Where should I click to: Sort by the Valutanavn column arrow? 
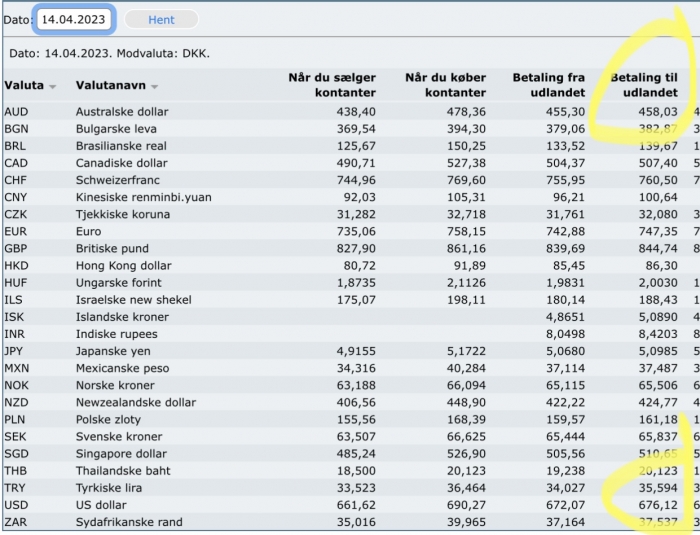pos(154,87)
